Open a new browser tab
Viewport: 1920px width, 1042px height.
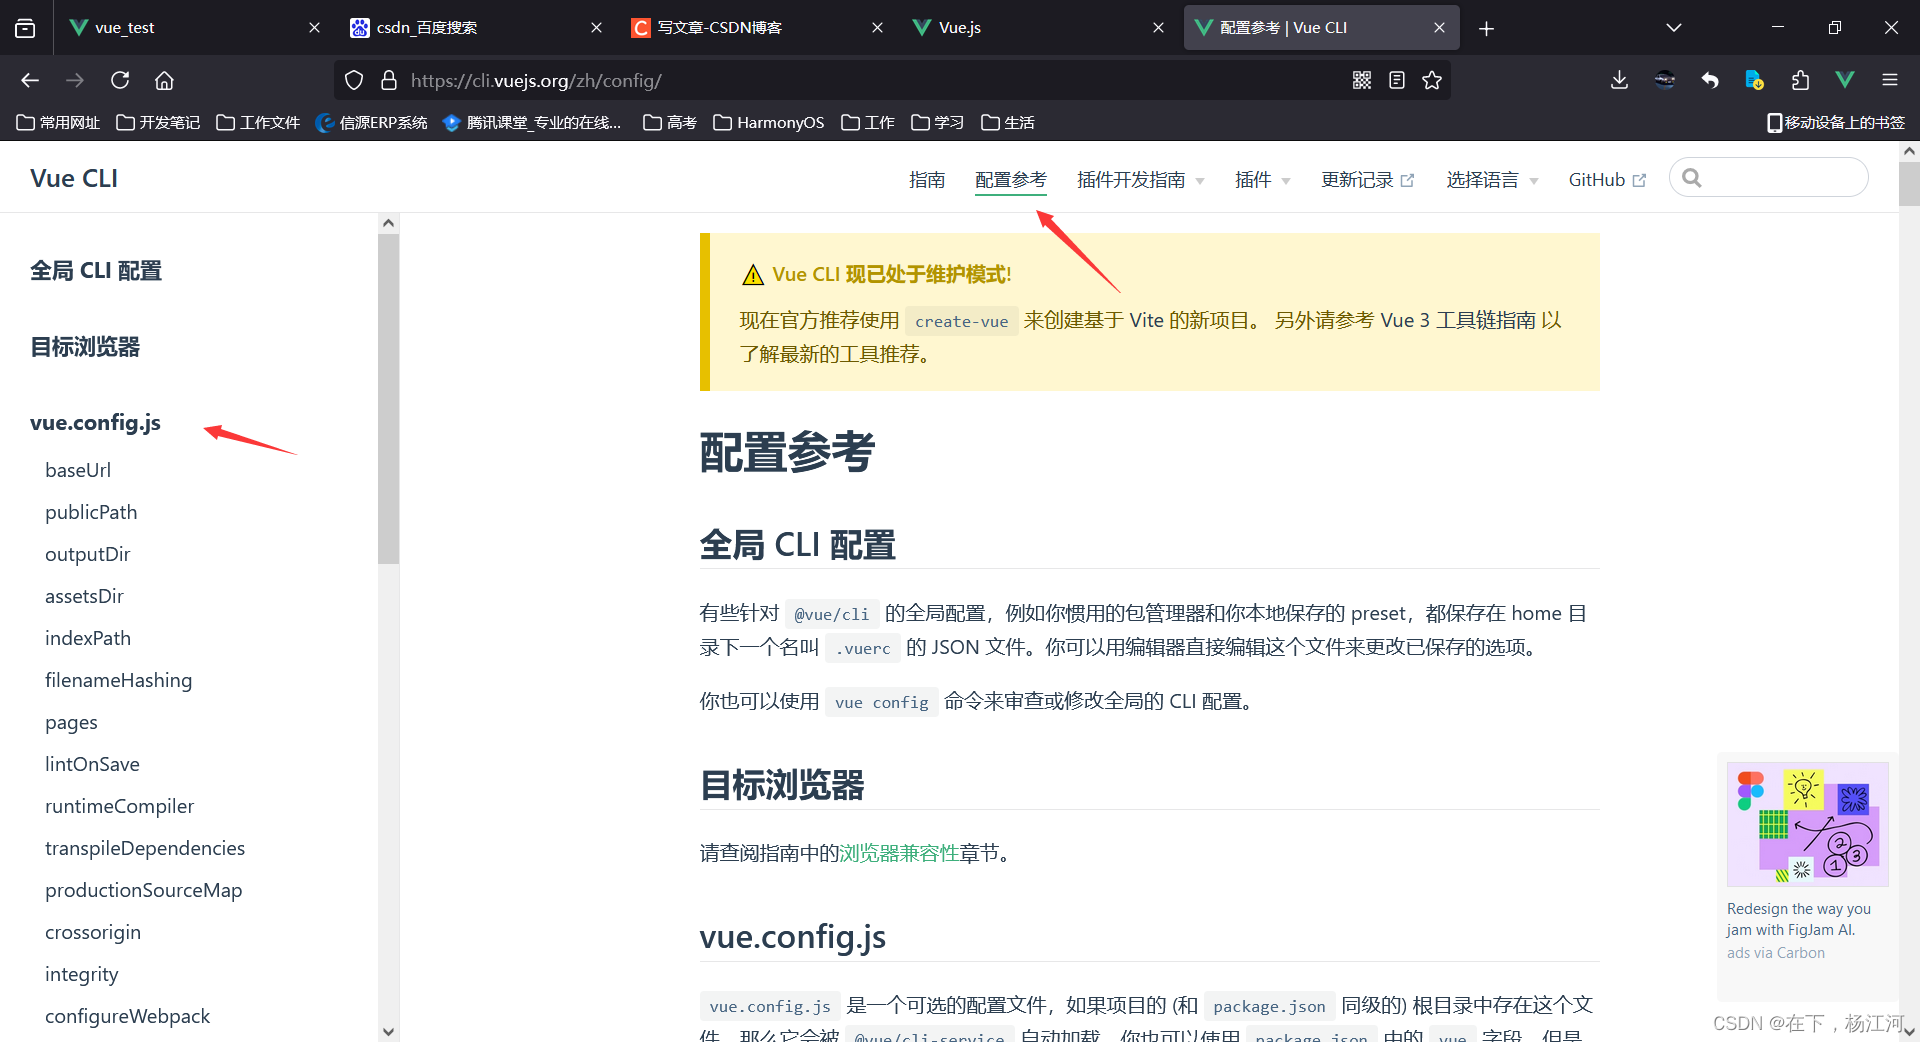coord(1486,28)
